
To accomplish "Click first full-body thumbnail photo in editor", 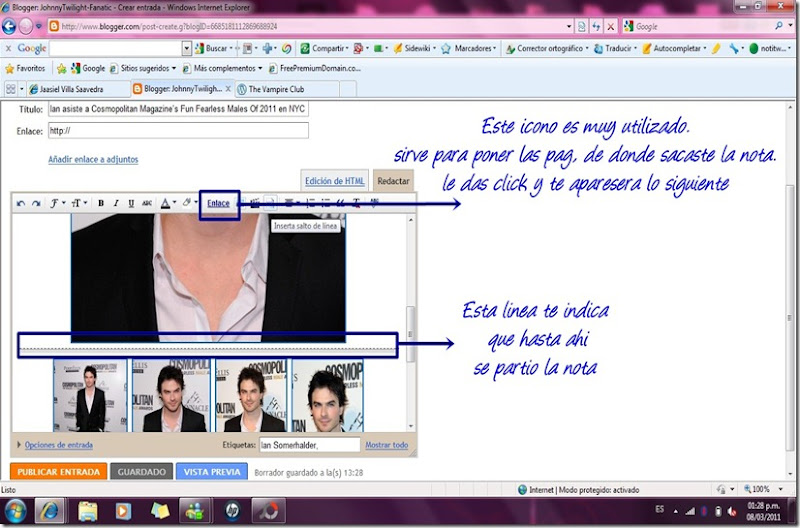I will point(90,396).
